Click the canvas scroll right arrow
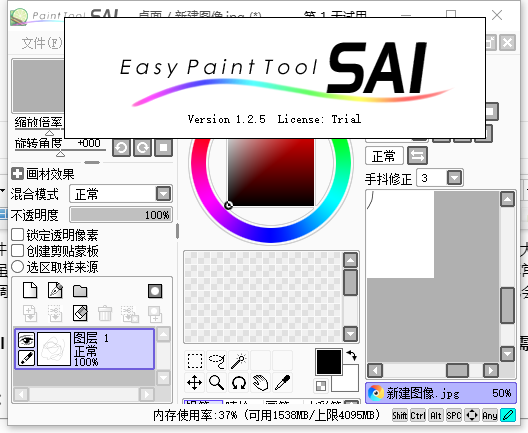This screenshot has width=528, height=433. tap(491, 371)
